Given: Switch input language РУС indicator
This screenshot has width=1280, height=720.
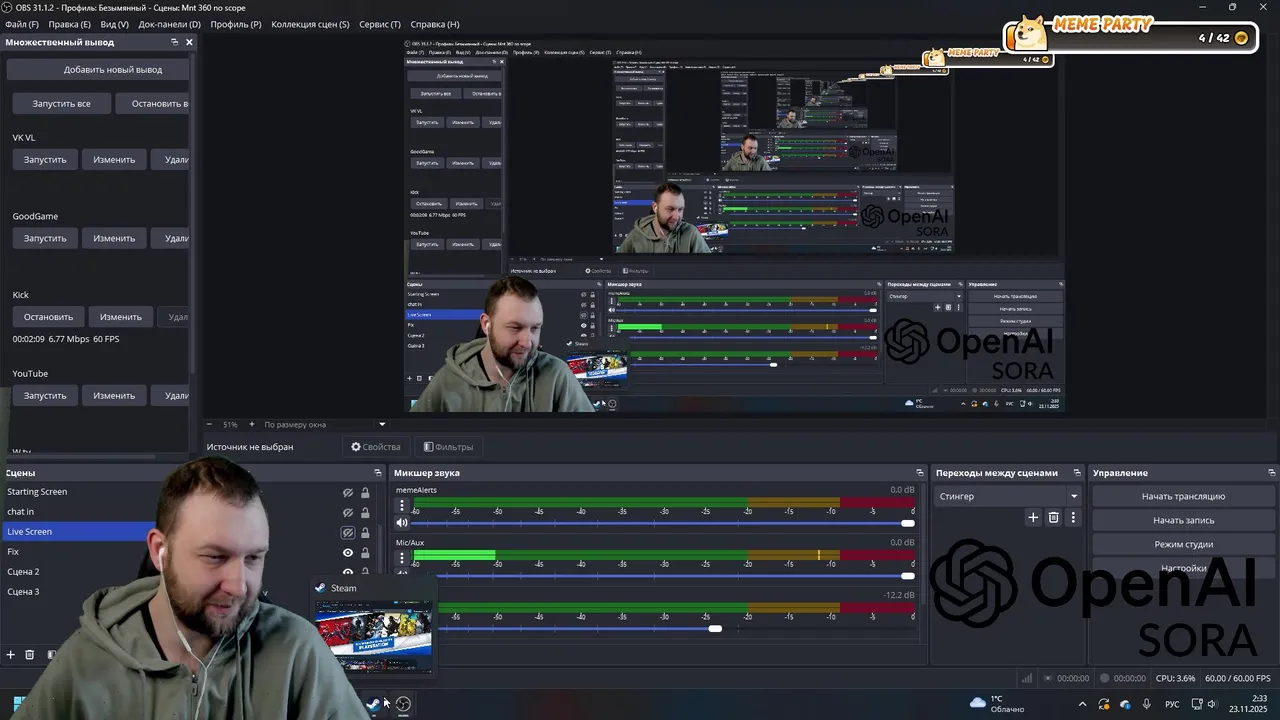Looking at the screenshot, I should (1172, 705).
